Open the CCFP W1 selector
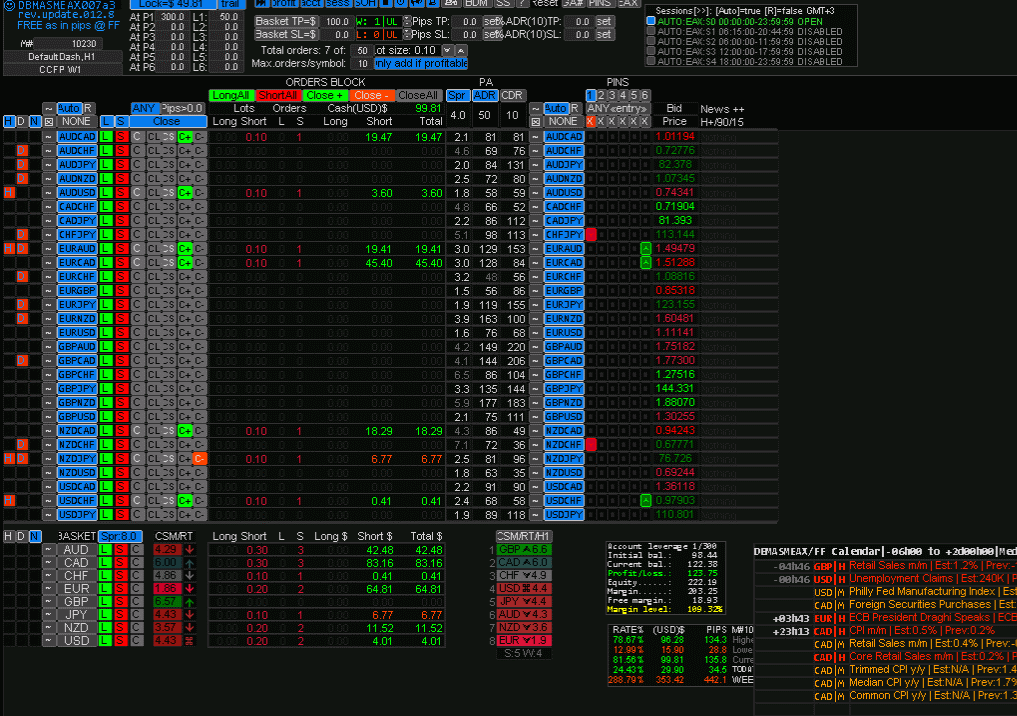This screenshot has height=716, width=1017. tap(62, 69)
